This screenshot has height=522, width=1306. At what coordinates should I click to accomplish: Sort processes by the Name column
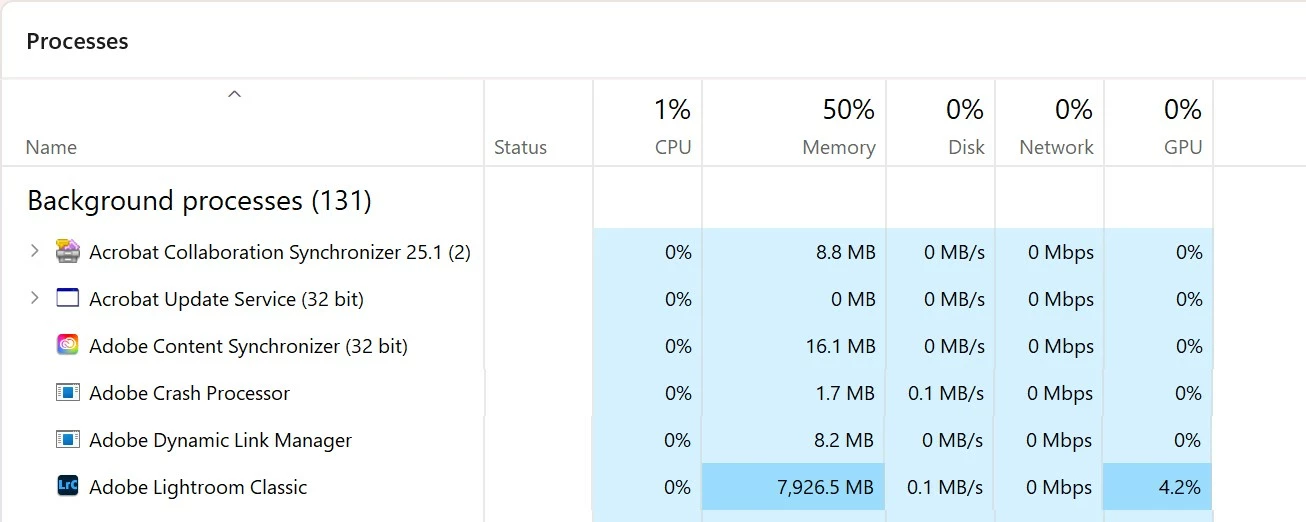click(x=51, y=147)
